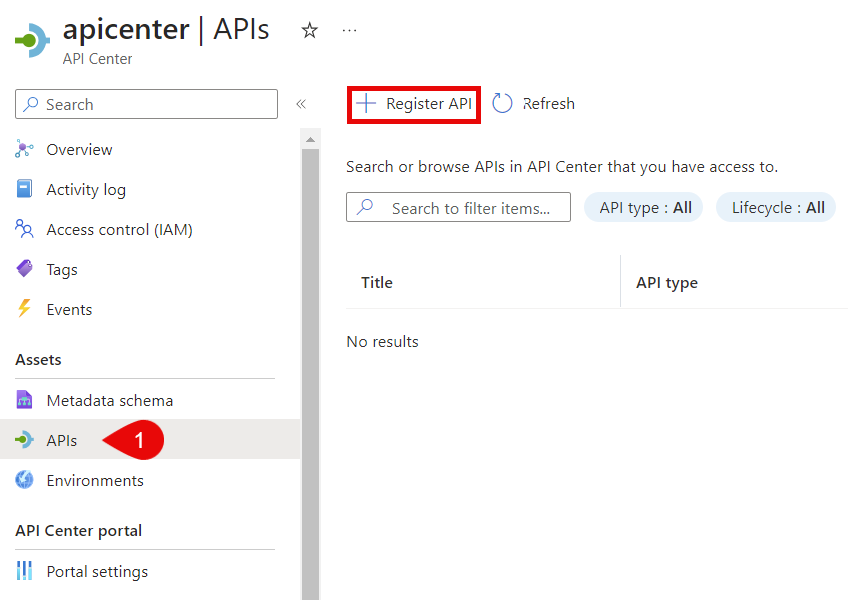Viewport: 848px width, 600px height.
Task: Click the sidebar scrollbar up arrow
Action: 310,140
